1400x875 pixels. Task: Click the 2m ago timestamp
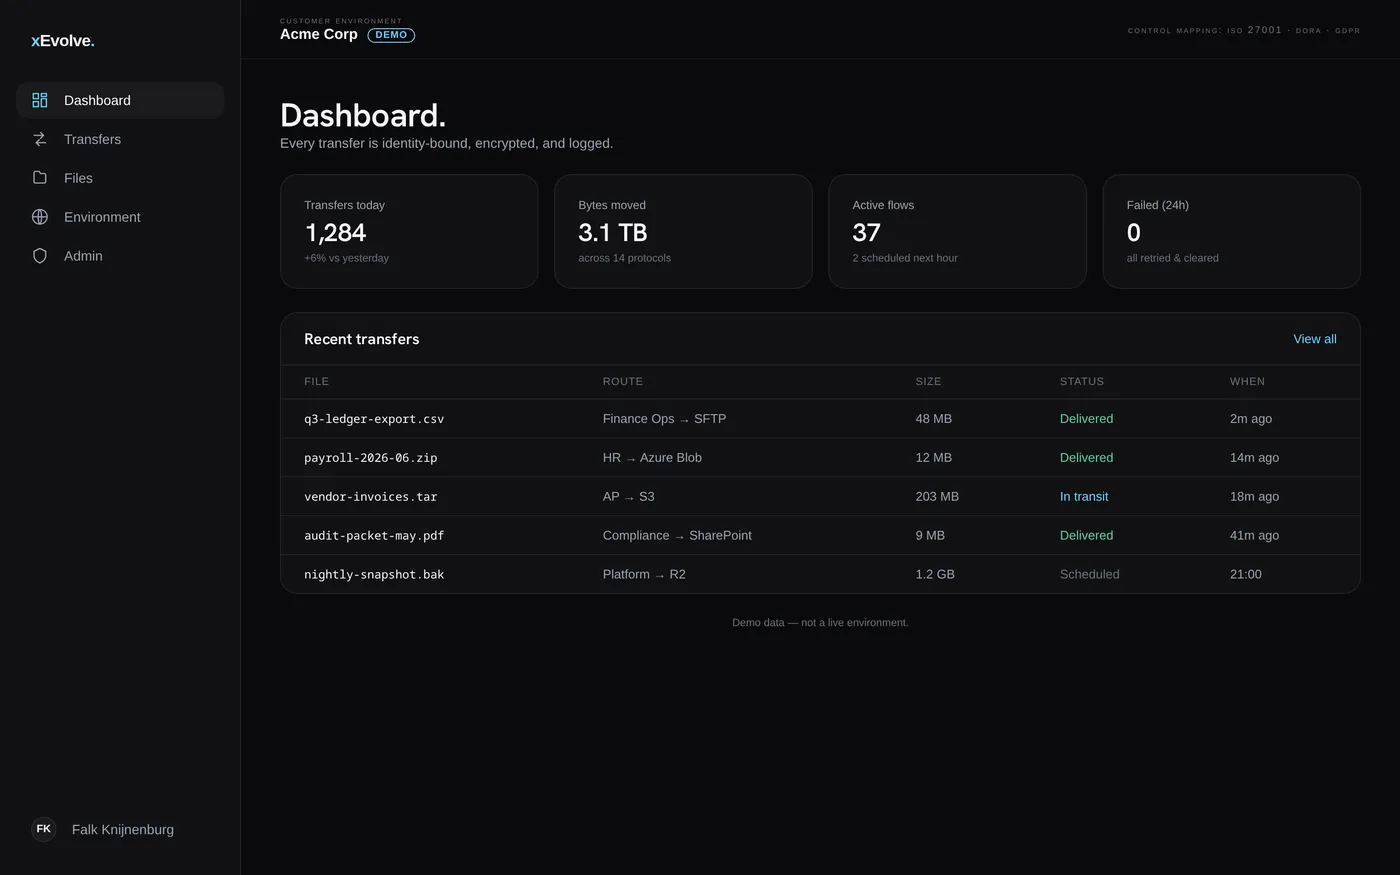[1251, 419]
